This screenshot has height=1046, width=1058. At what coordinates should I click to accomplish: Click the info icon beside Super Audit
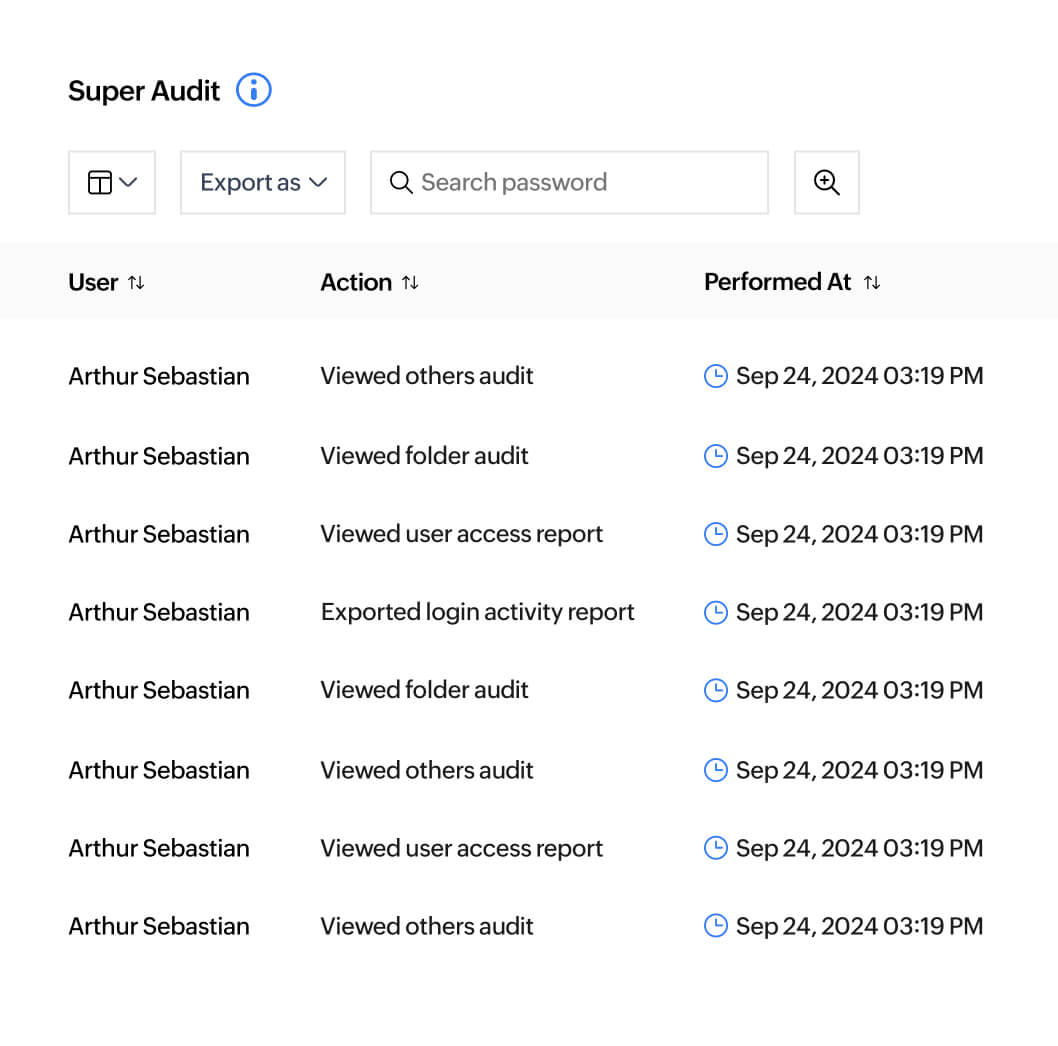pyautogui.click(x=254, y=90)
